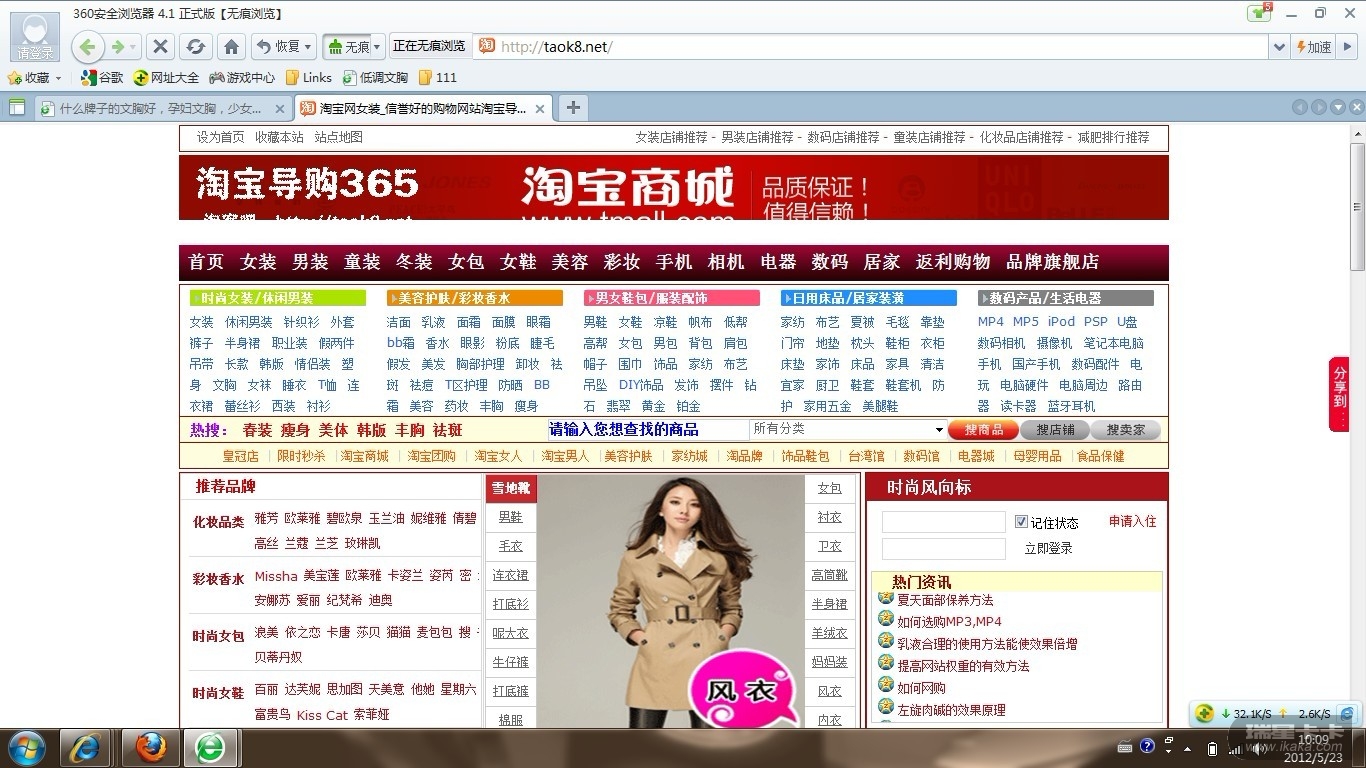Click the 分享到 side share tab
This screenshot has height=768, width=1366.
pyautogui.click(x=1339, y=395)
